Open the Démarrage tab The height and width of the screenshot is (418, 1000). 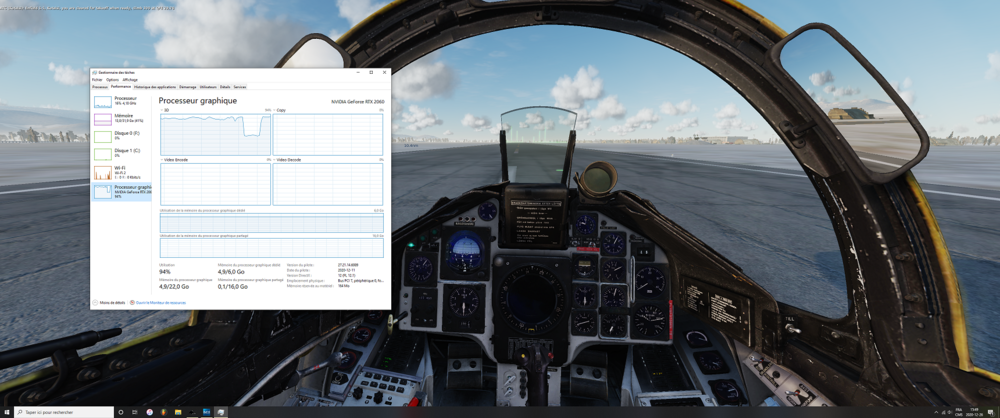(x=188, y=87)
